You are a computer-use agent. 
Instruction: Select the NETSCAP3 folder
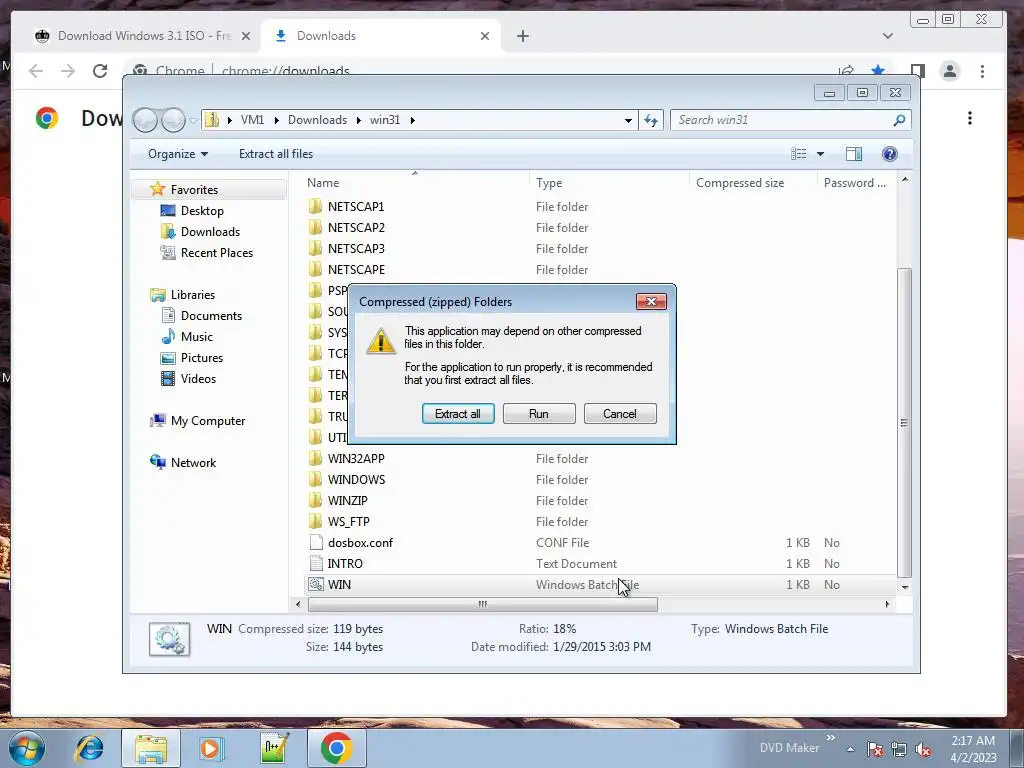click(x=356, y=248)
